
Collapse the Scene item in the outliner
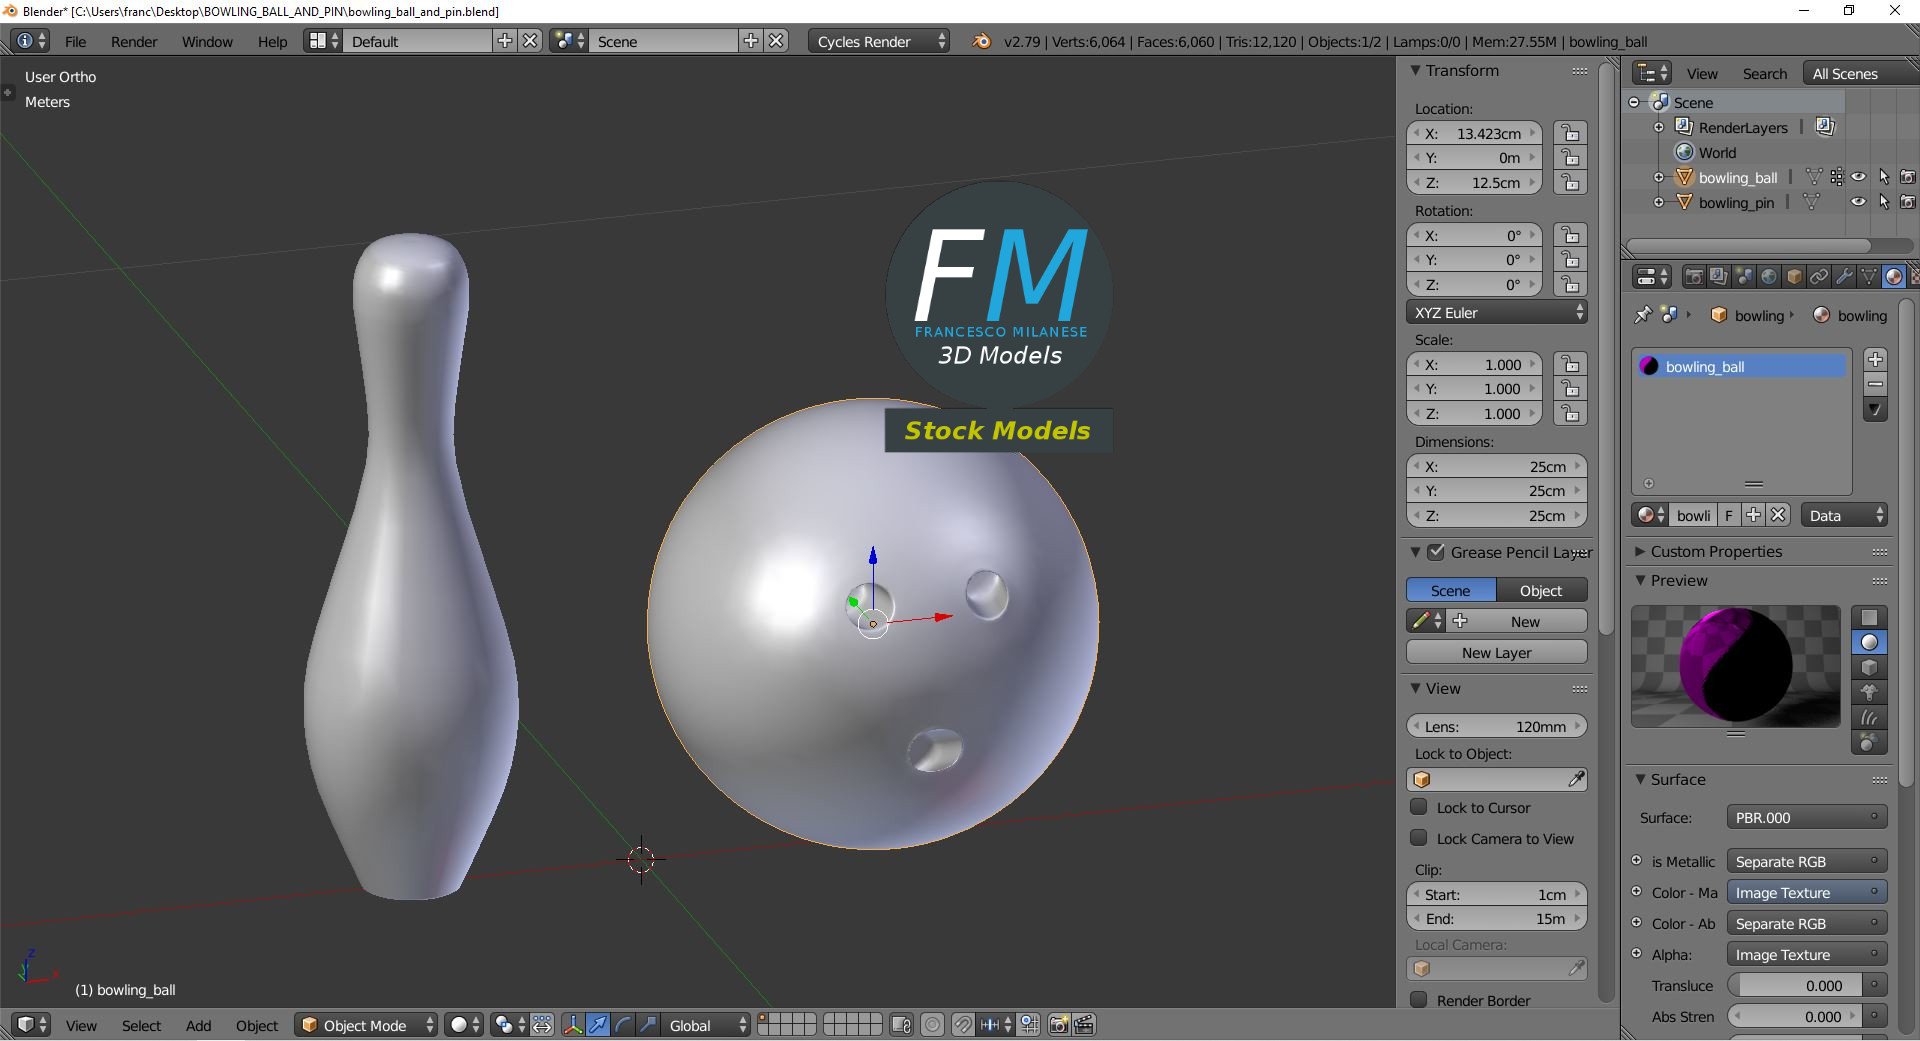[1633, 102]
